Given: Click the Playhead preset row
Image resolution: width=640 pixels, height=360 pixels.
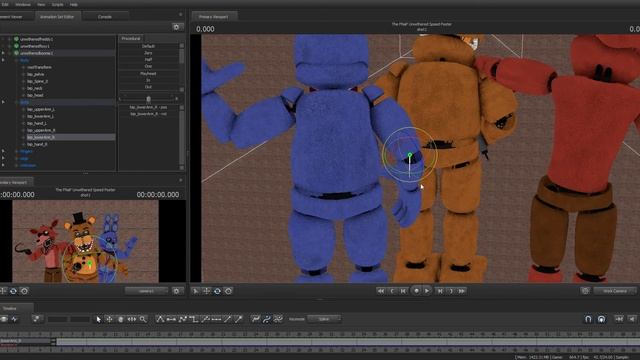Looking at the screenshot, I should click(x=149, y=73).
